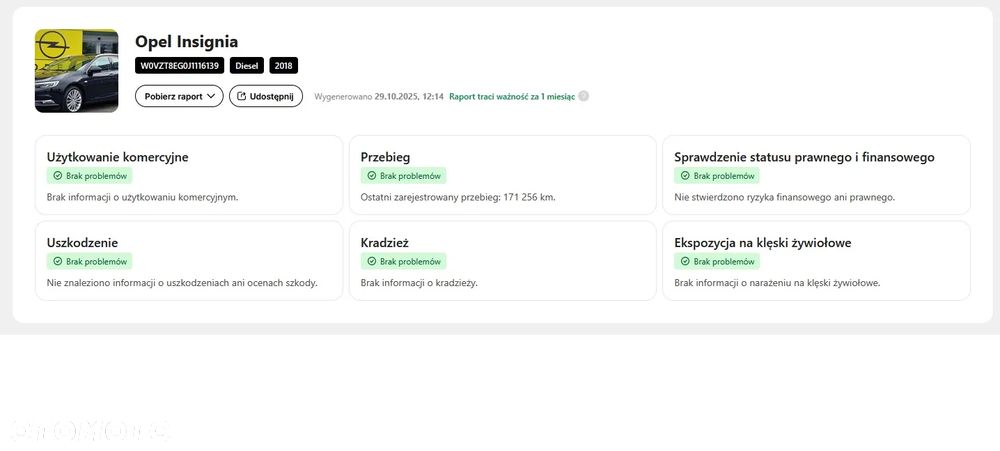Open Ekspozycja na klęski żywiołowe heading
The height and width of the screenshot is (451, 1000).
pyautogui.click(x=763, y=243)
